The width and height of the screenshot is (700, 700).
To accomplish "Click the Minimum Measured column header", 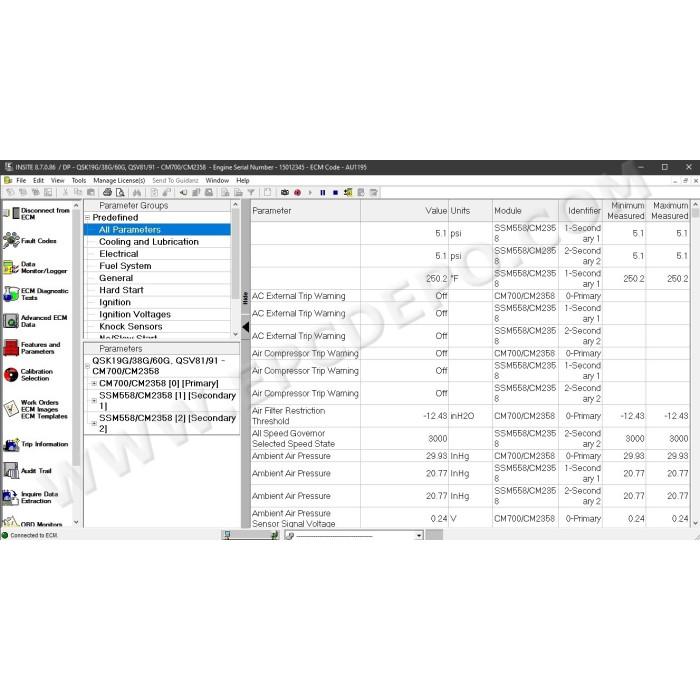I will coord(624,211).
